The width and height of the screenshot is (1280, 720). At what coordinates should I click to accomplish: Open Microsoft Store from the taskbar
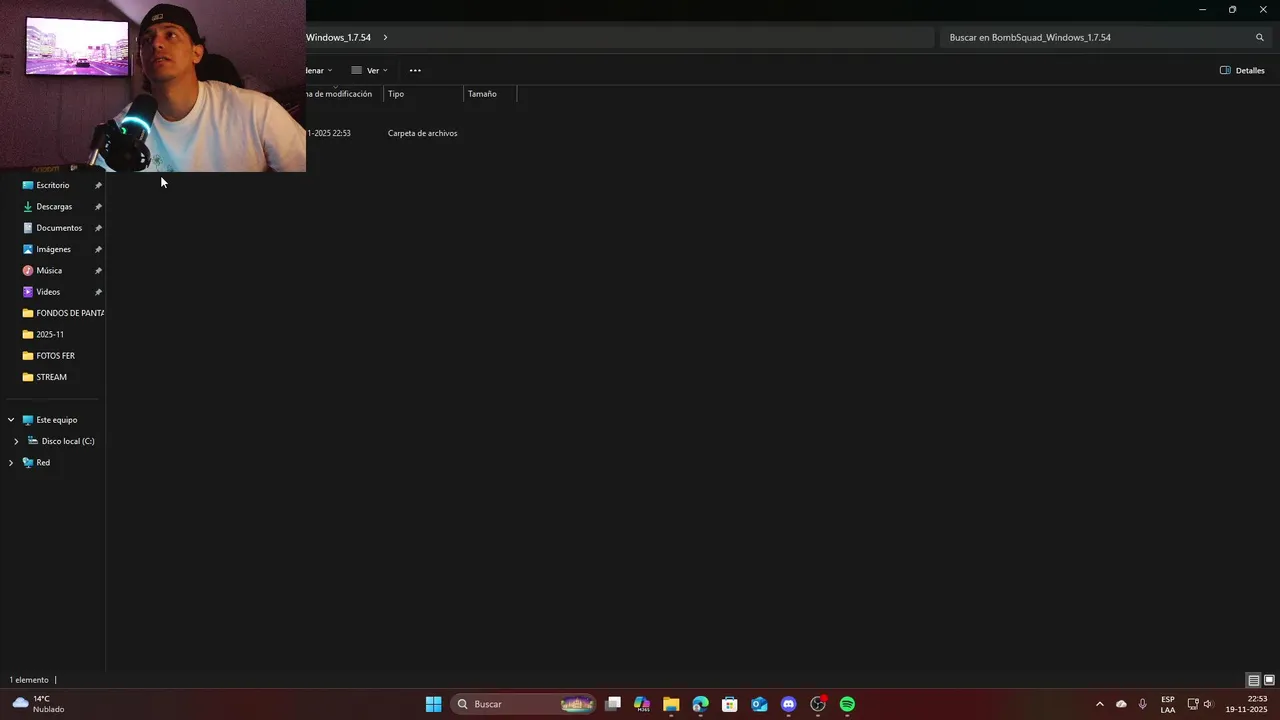coord(730,704)
